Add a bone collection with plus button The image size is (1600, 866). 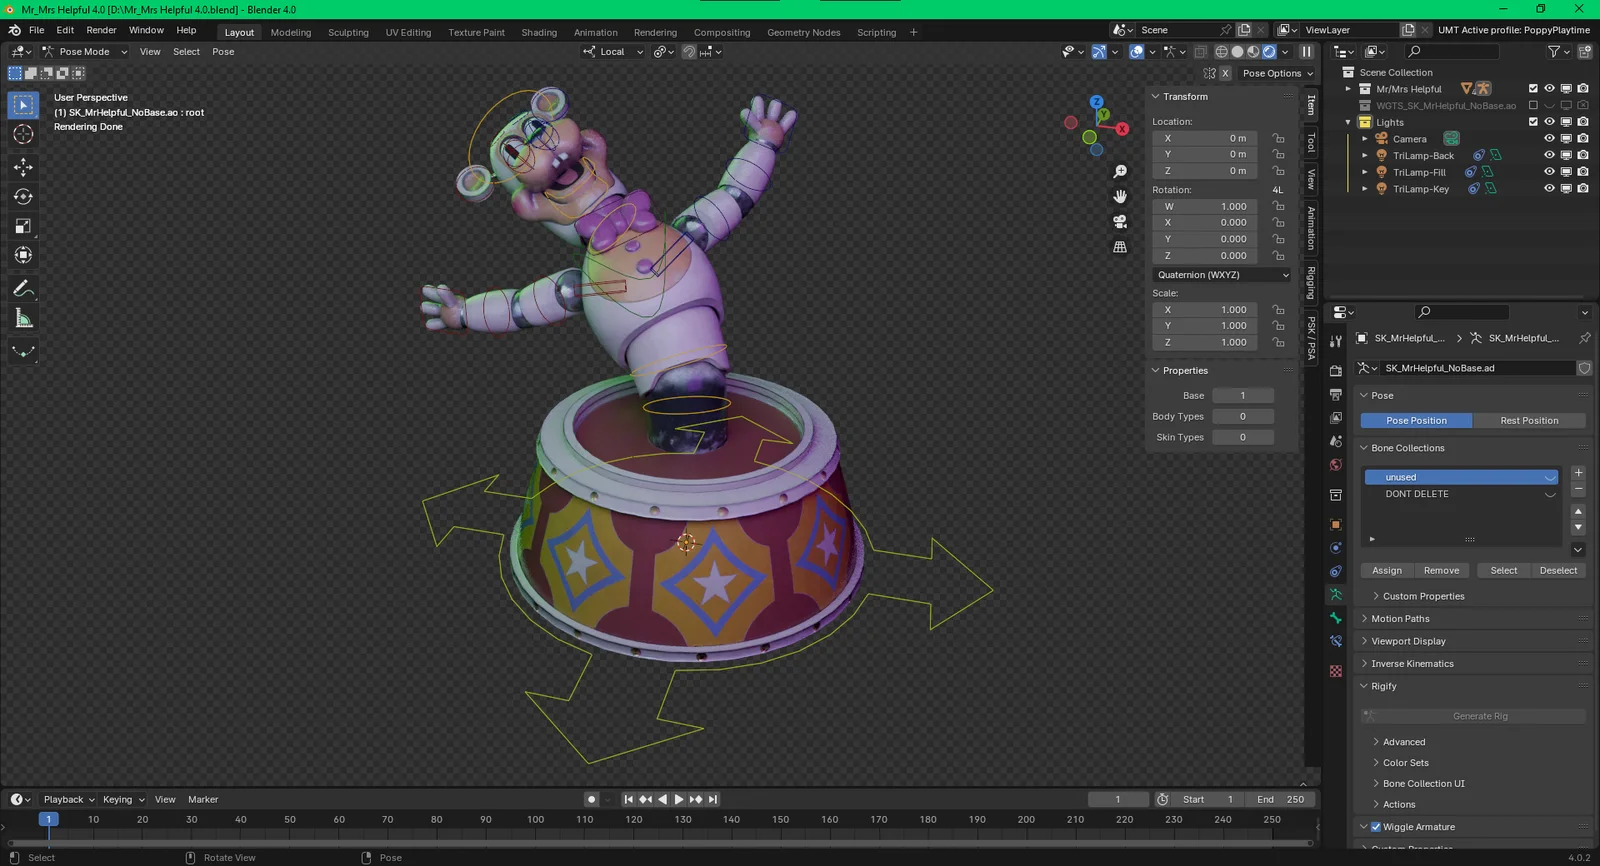(x=1578, y=473)
